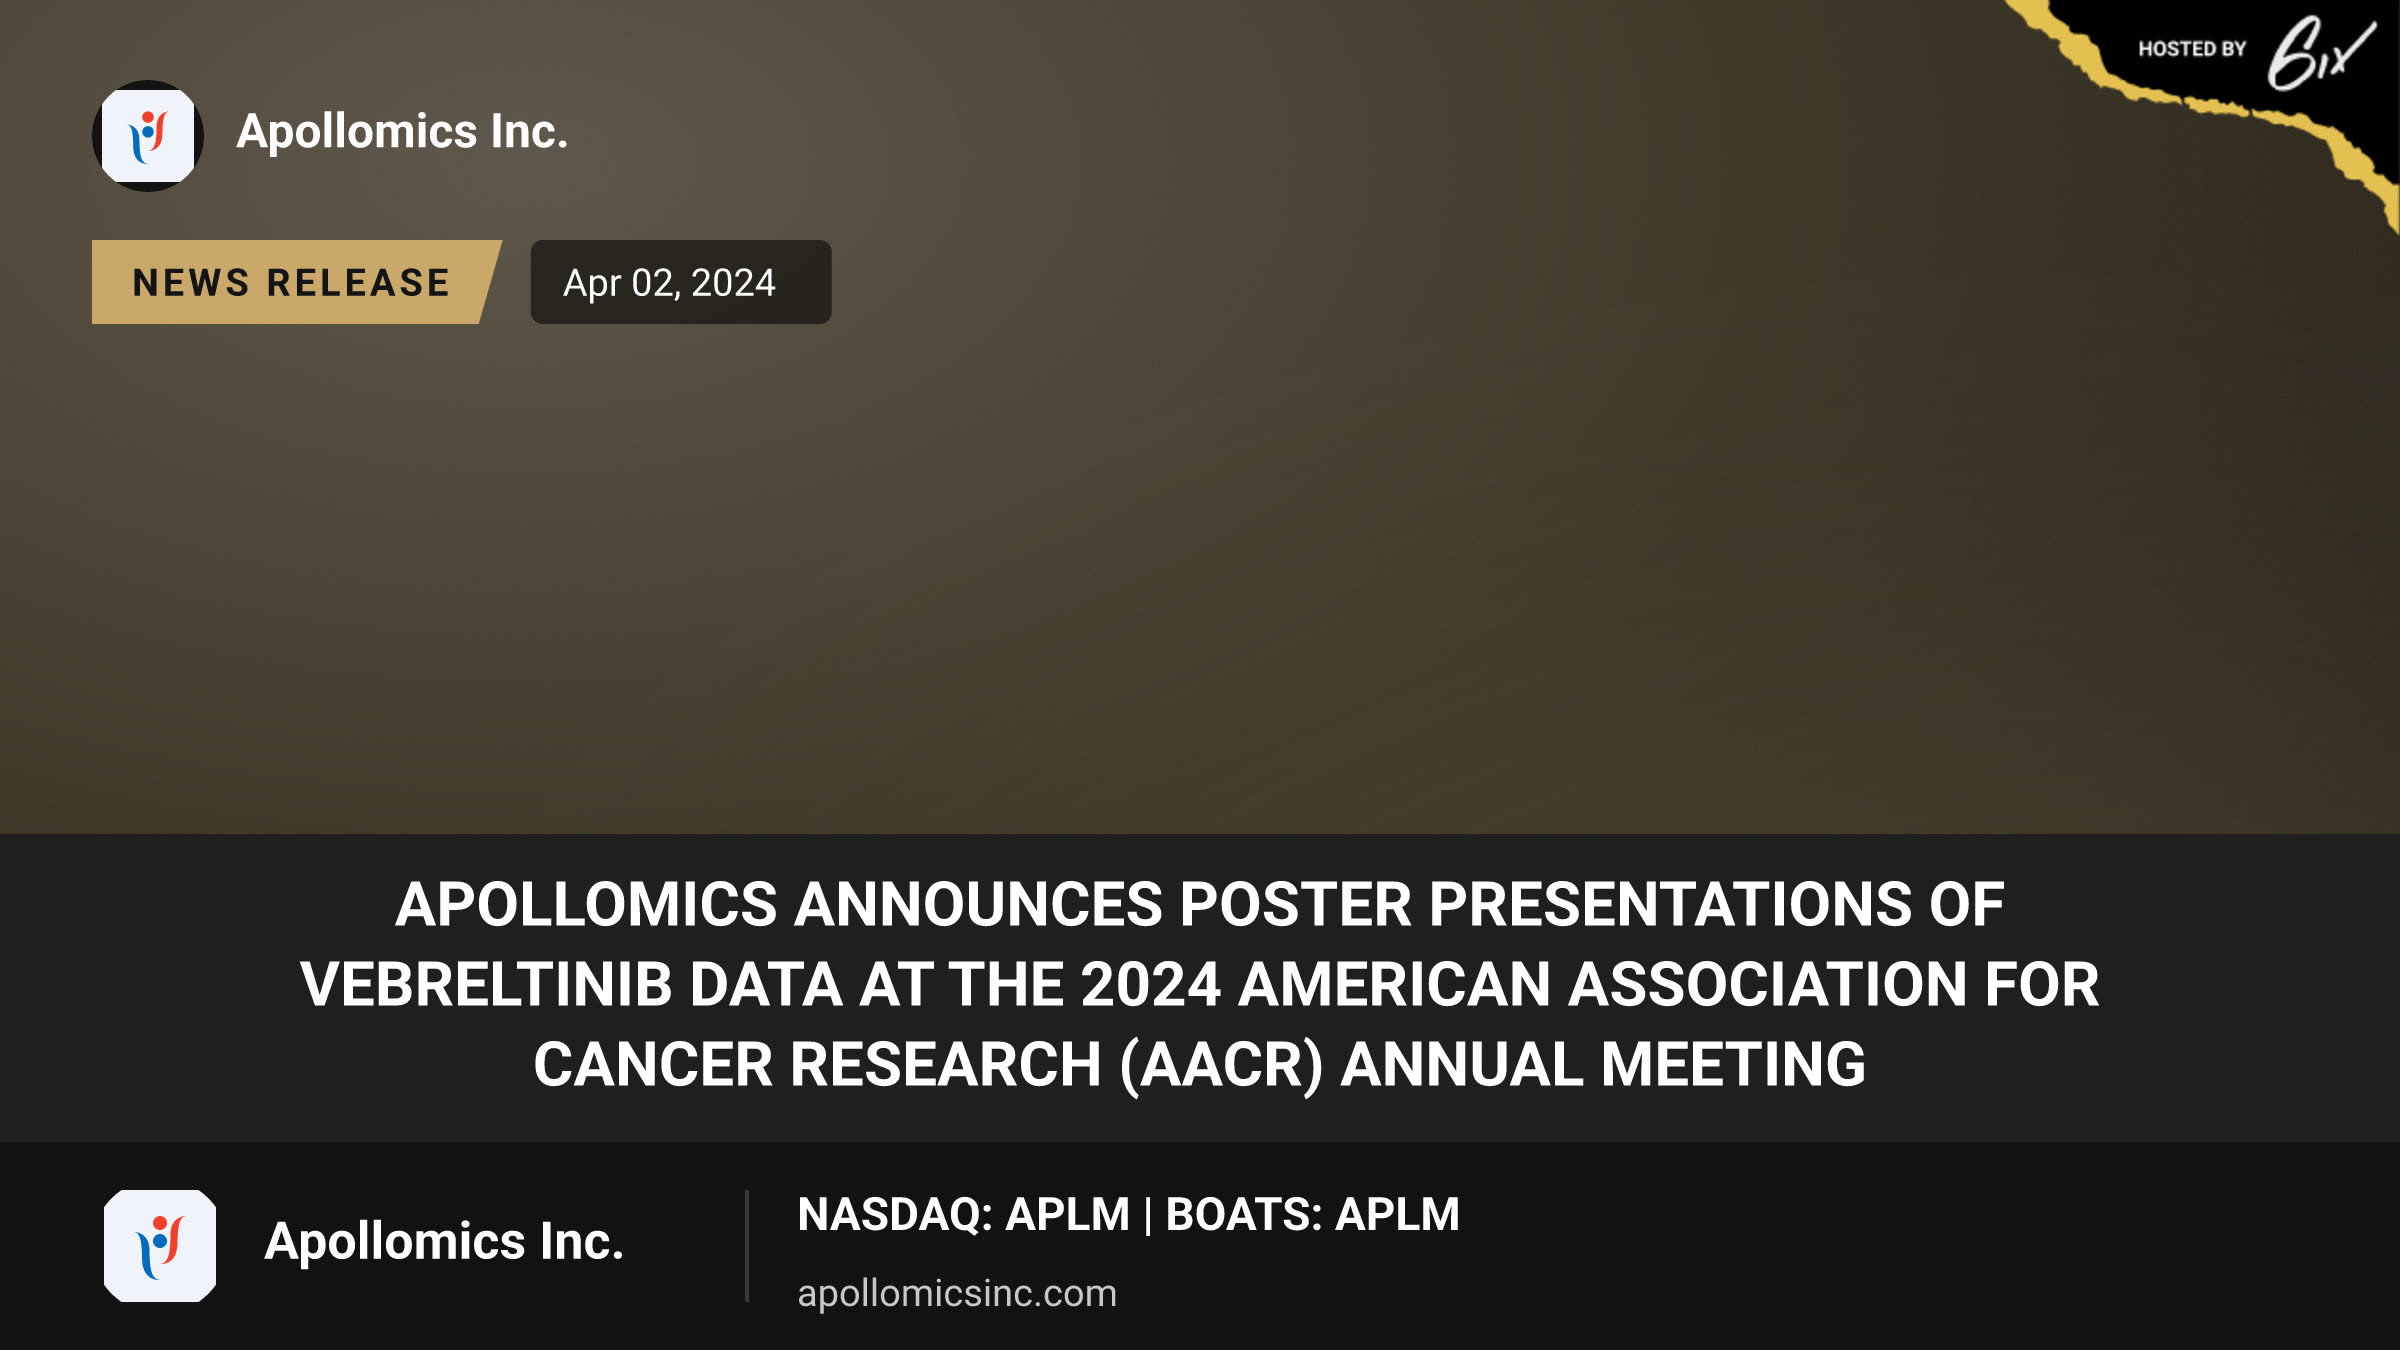Click the pipe separator between ticker symbols

1148,1216
